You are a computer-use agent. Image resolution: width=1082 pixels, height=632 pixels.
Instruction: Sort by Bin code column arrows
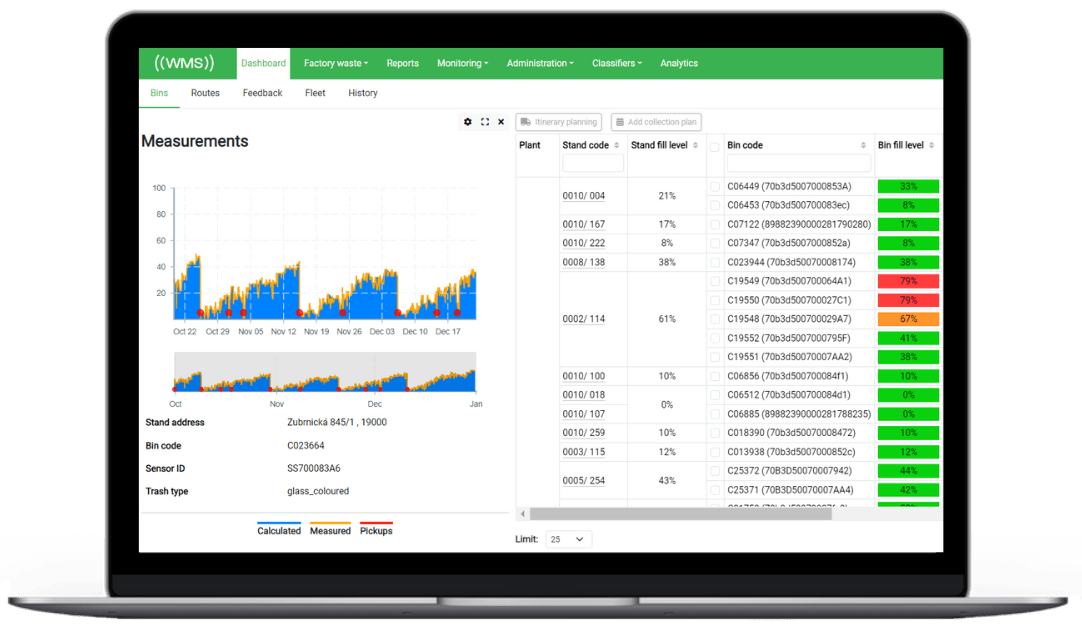(x=863, y=146)
